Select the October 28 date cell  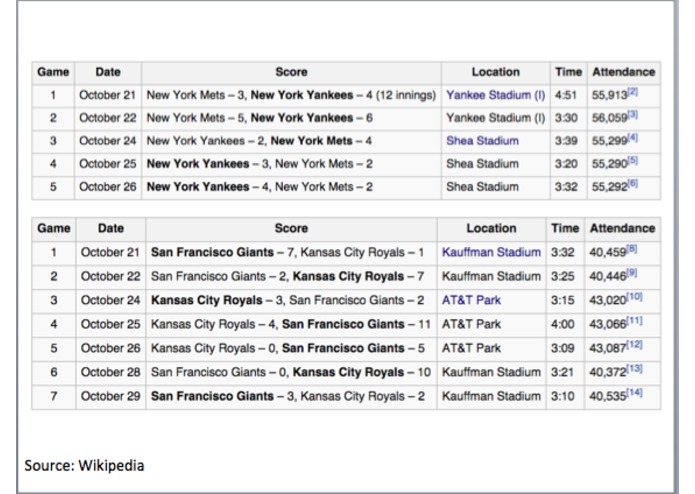[x=110, y=372]
